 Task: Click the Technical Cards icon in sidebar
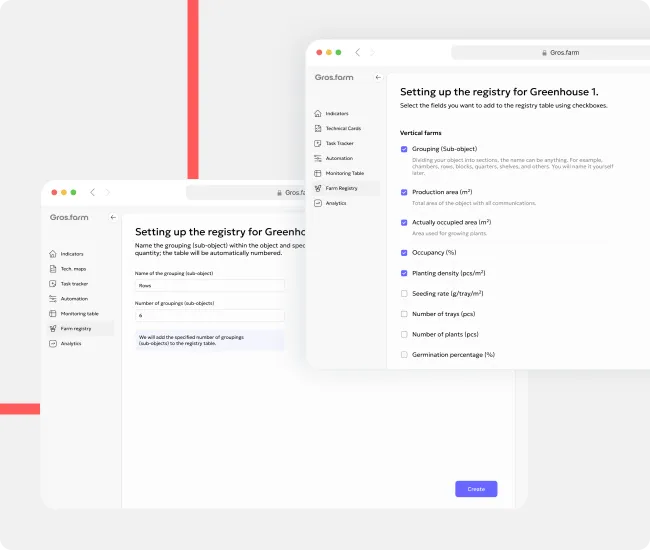(318, 129)
